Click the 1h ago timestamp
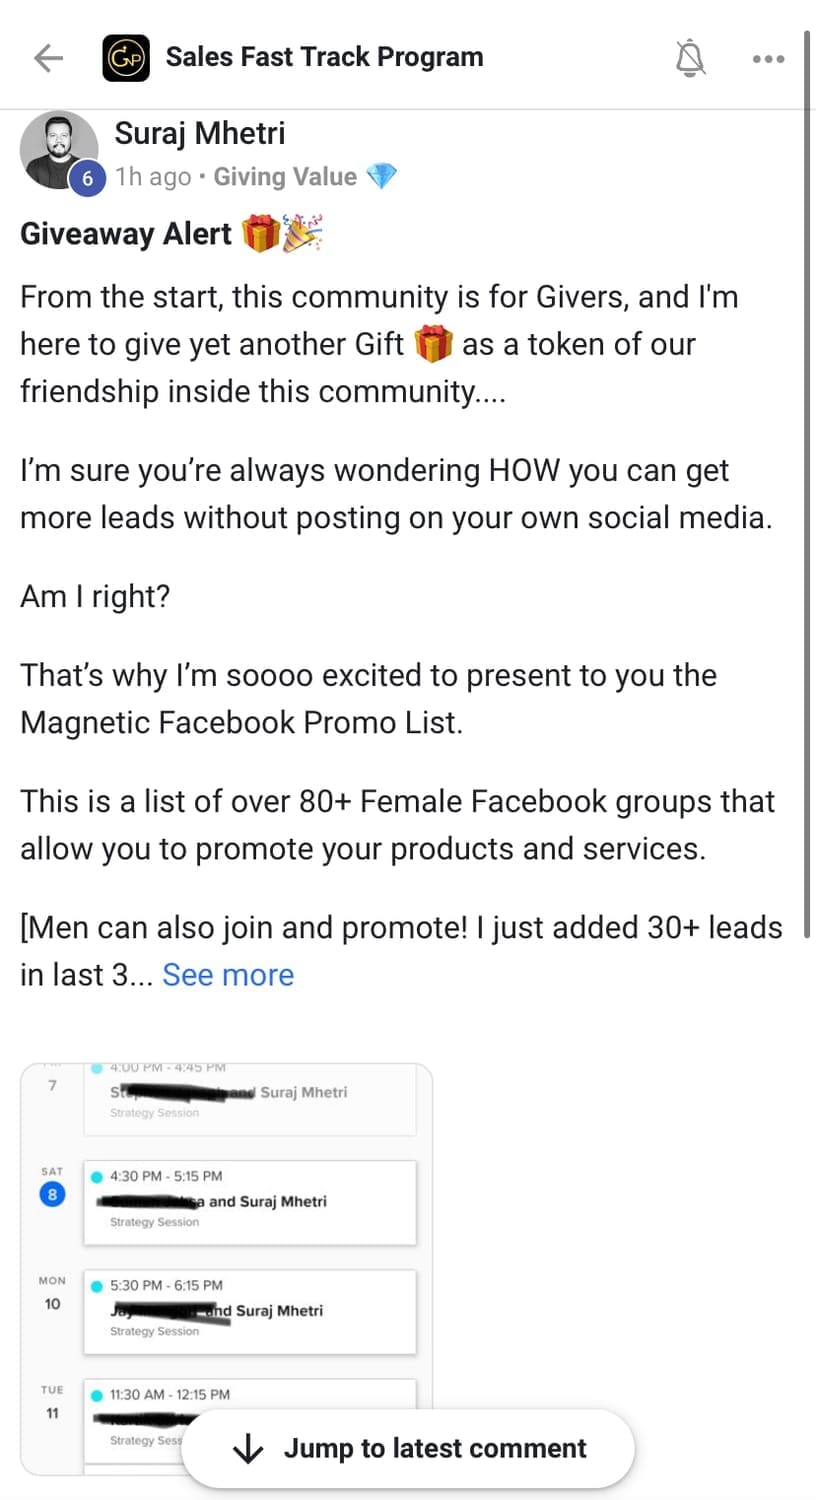Screen dimensions: 816x1500 coord(153,177)
